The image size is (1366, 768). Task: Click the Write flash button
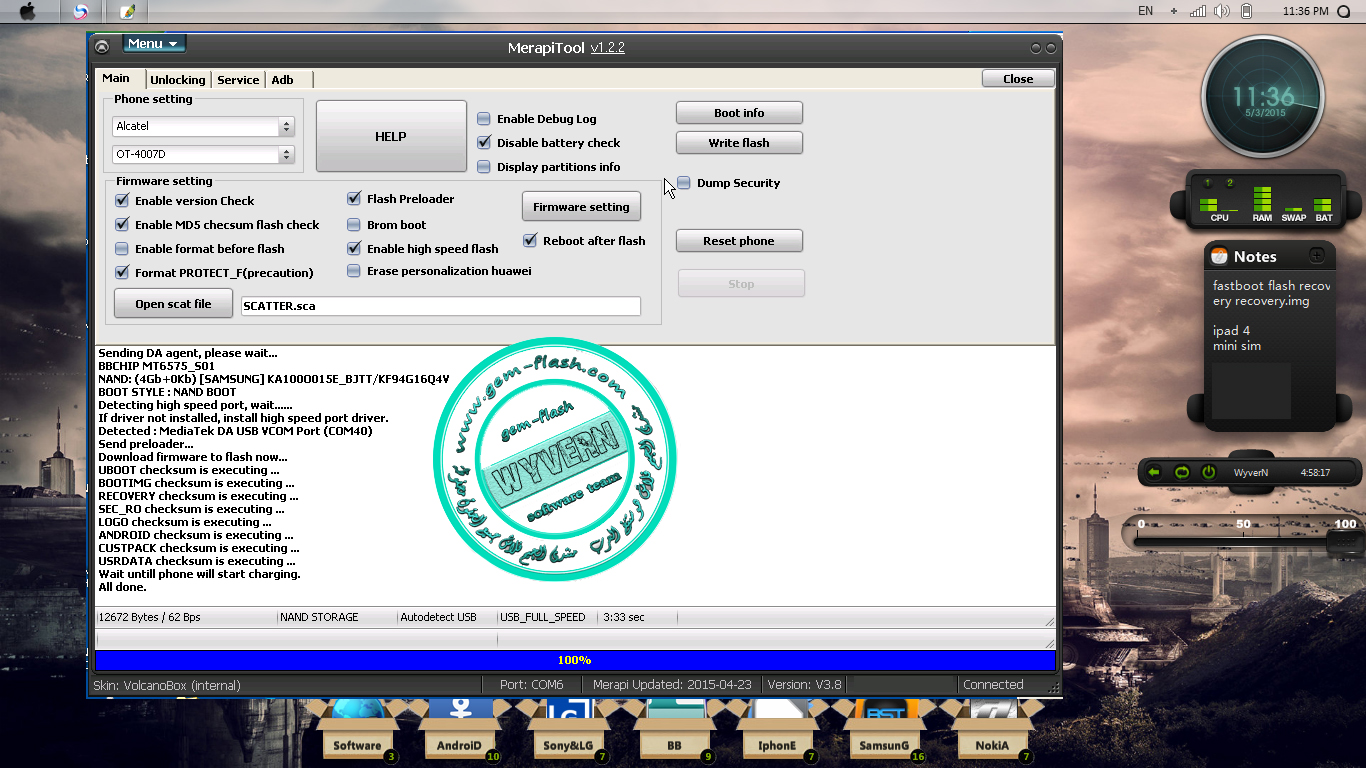[739, 143]
